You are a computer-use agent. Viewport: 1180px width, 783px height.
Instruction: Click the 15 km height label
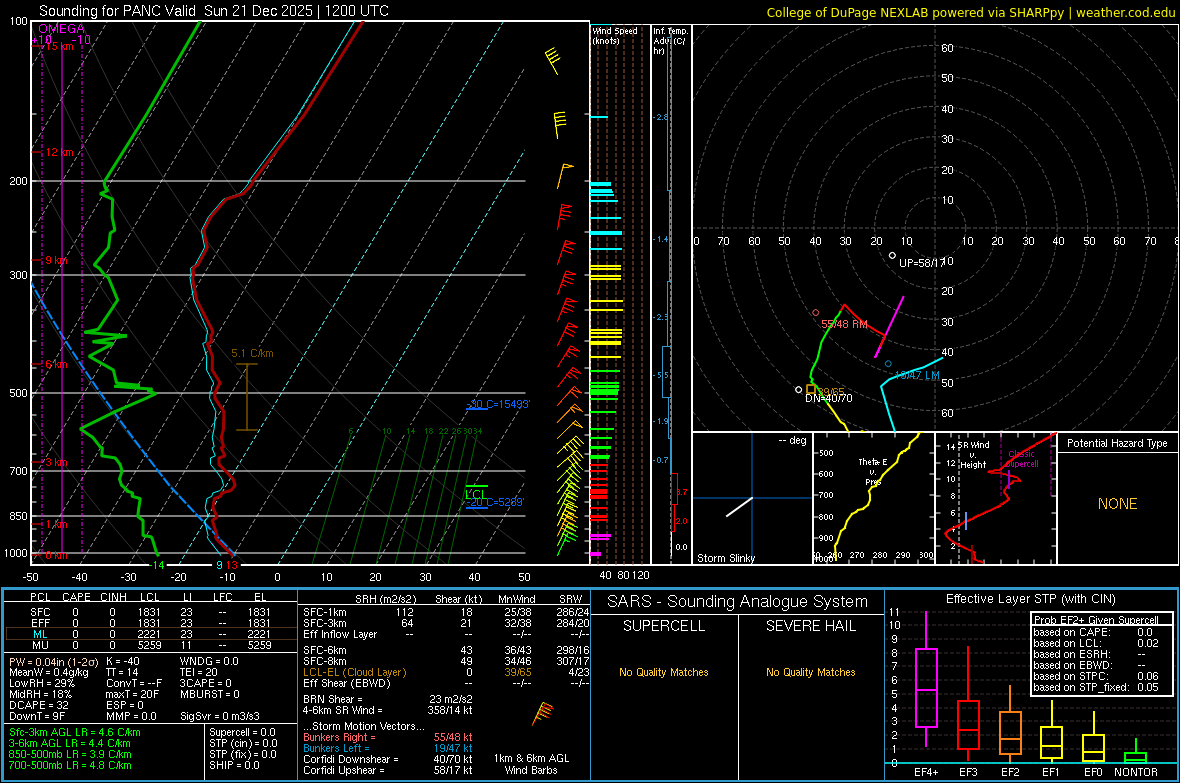[60, 46]
